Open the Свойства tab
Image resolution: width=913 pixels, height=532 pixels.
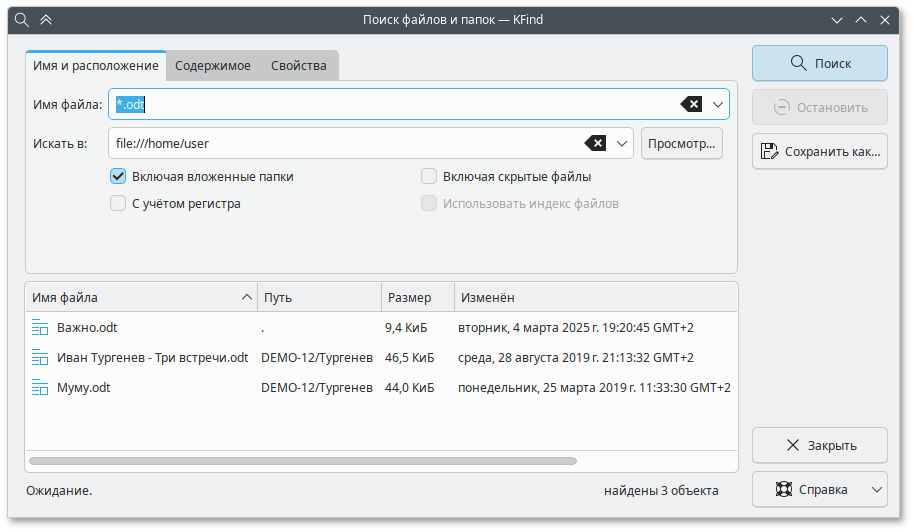coord(298,66)
